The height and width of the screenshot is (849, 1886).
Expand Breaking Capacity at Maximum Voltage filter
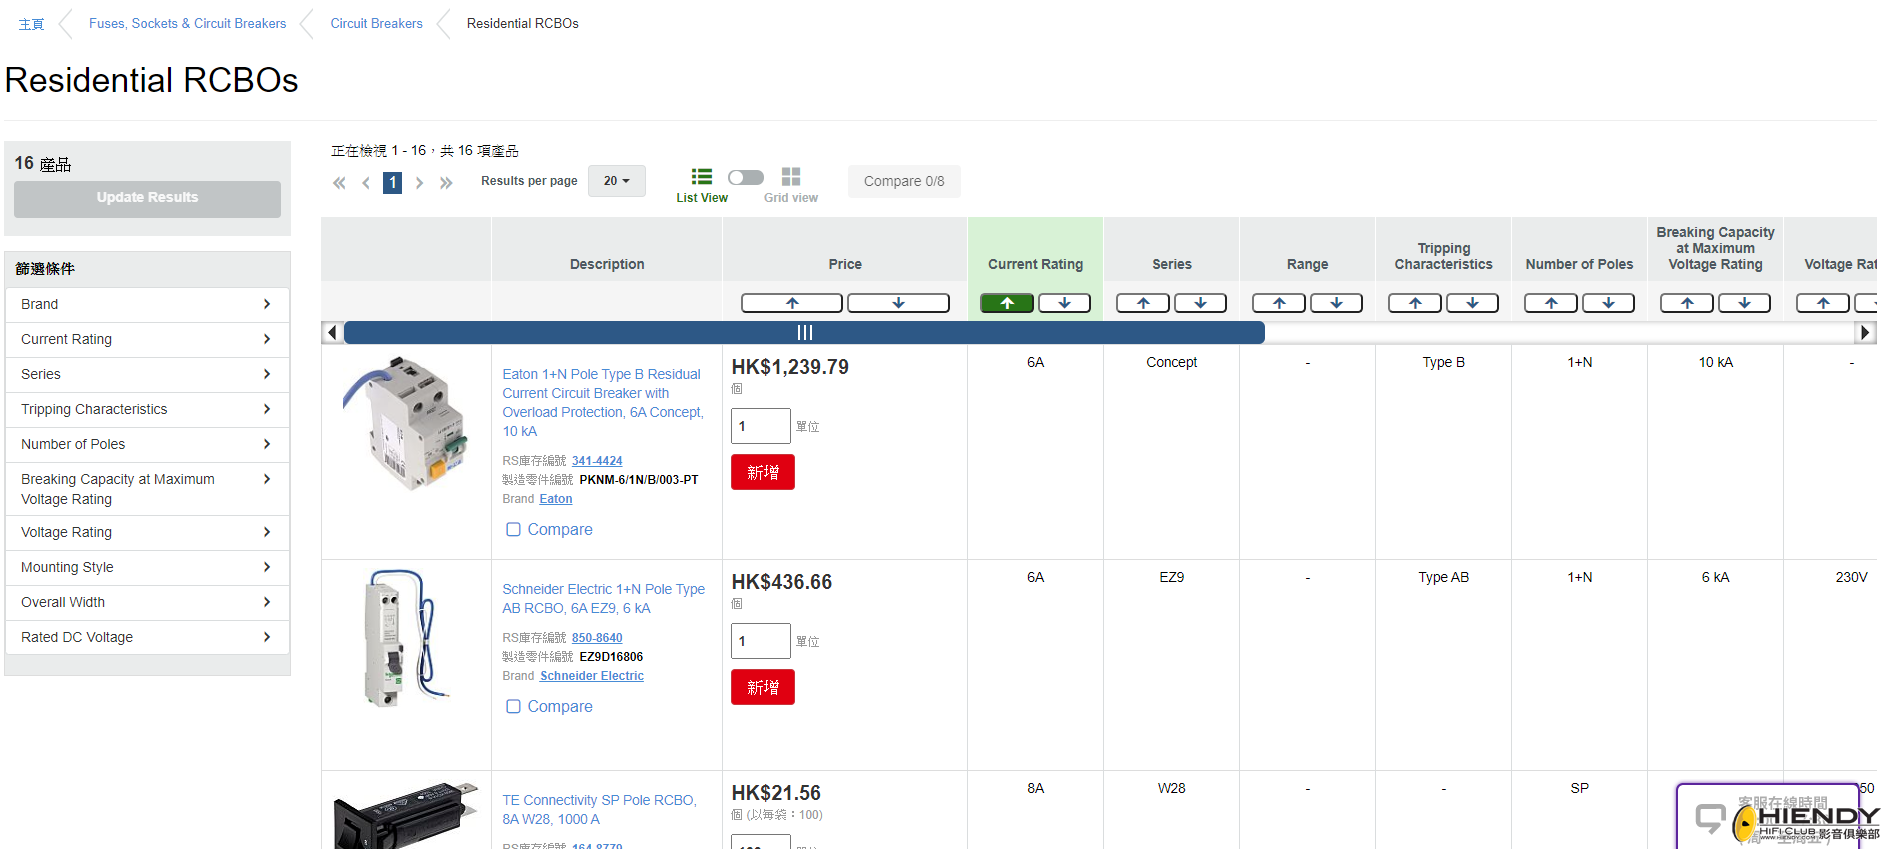[147, 489]
